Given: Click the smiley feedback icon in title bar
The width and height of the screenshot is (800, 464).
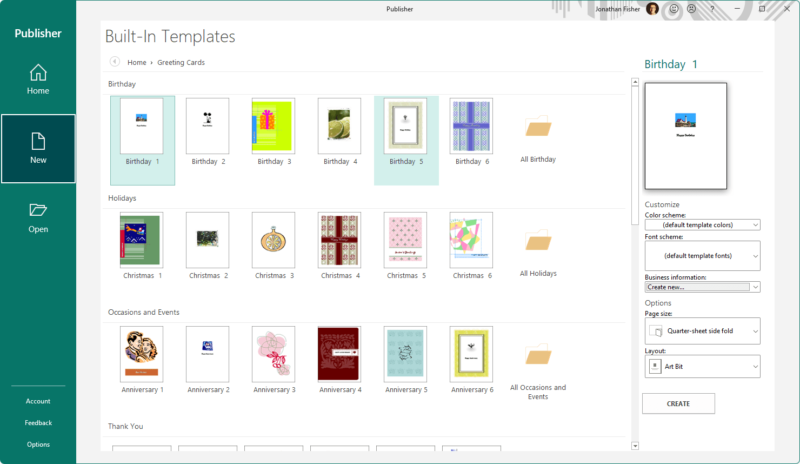Looking at the screenshot, I should pyautogui.click(x=674, y=9).
